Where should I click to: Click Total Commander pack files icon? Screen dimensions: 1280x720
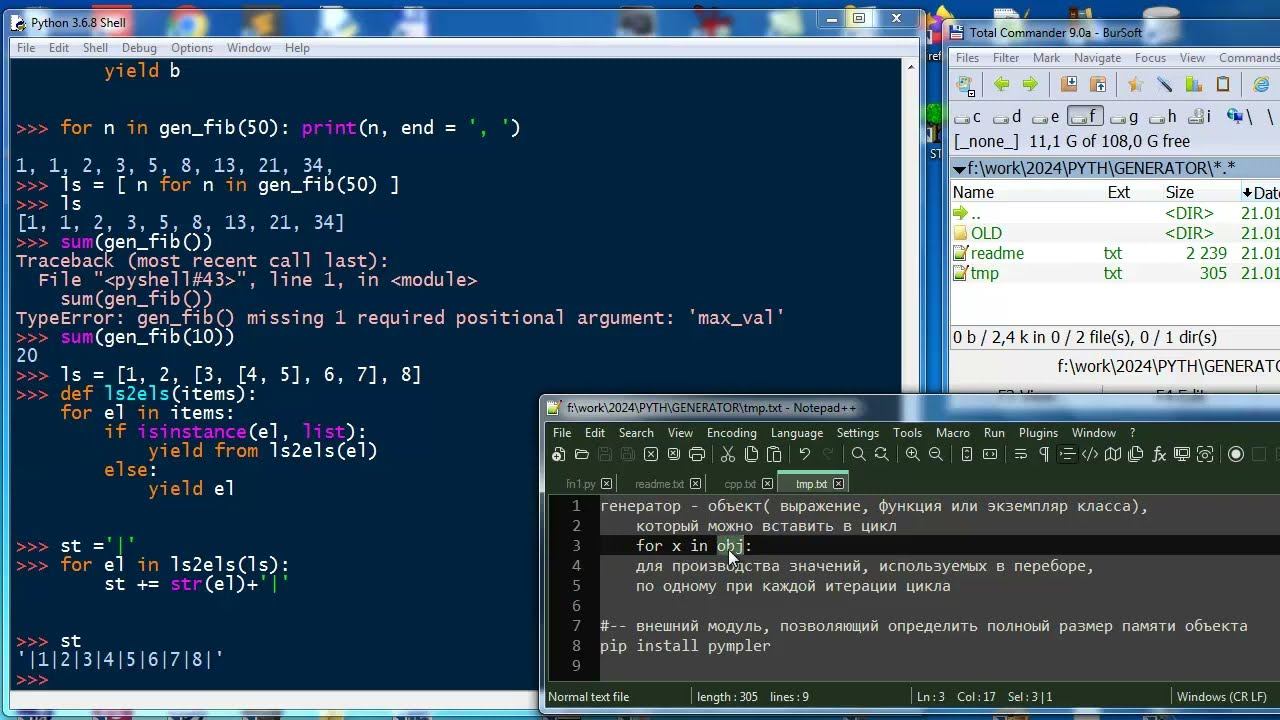pyautogui.click(x=1069, y=84)
